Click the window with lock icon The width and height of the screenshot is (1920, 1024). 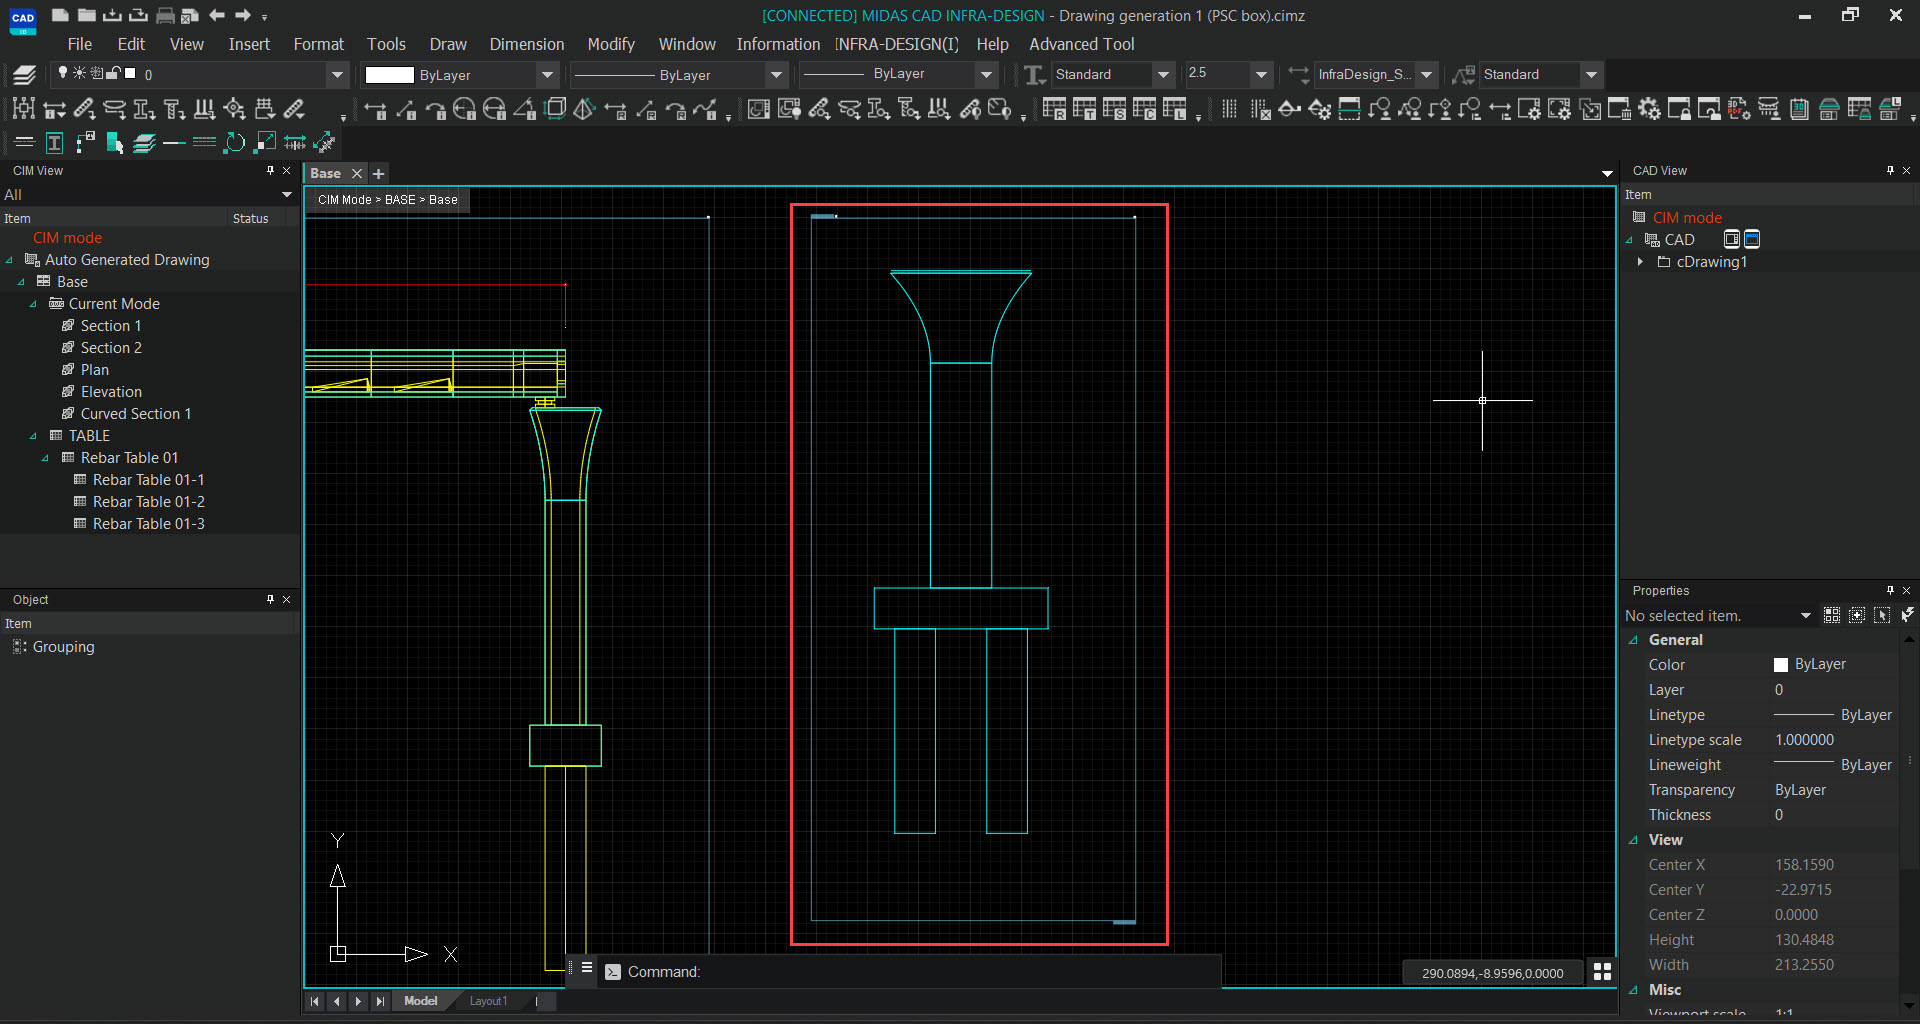[x=1679, y=109]
